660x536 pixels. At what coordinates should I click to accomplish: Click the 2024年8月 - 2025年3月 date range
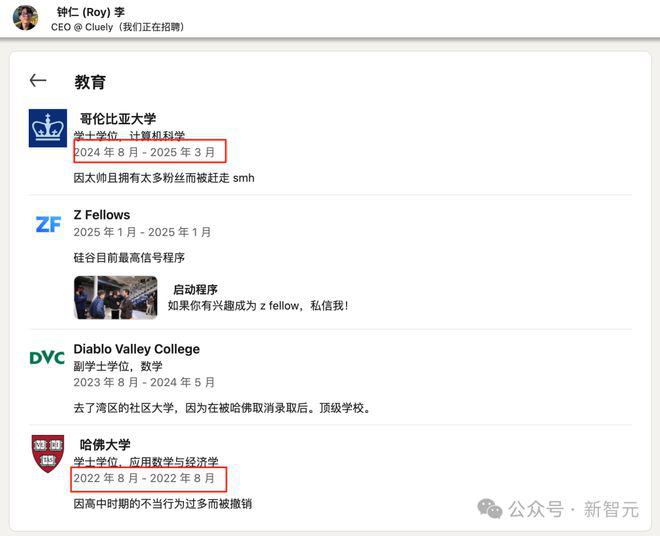[x=144, y=152]
